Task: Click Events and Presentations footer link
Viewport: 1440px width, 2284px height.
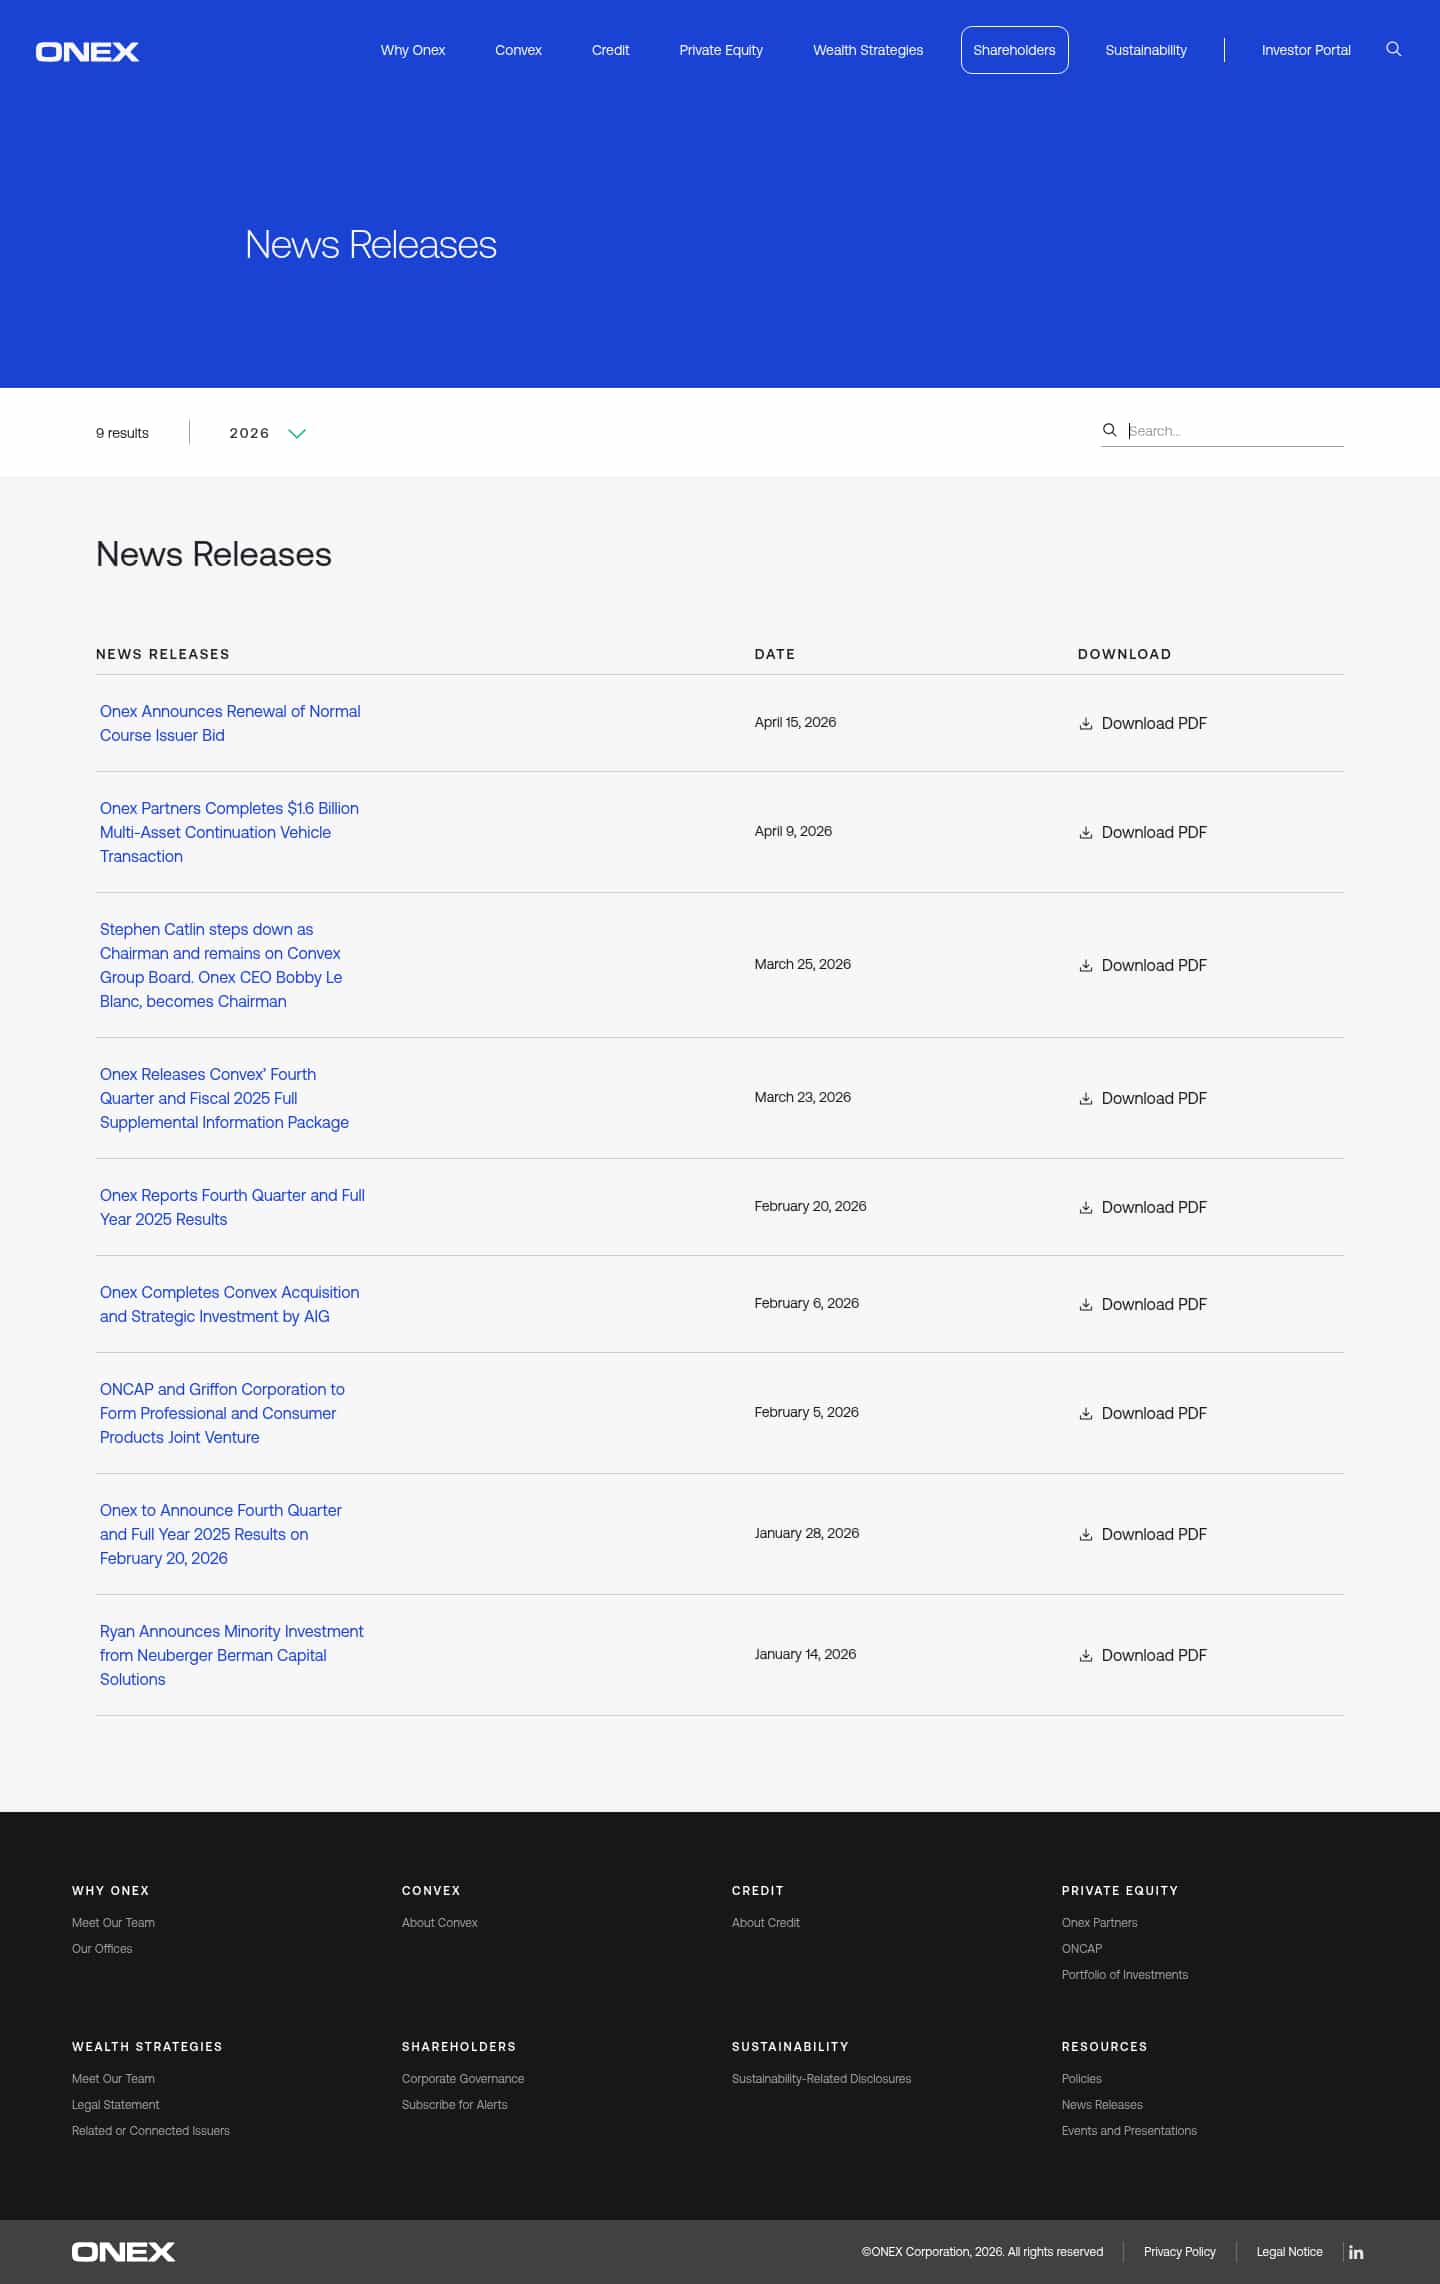Action: click(1129, 2131)
